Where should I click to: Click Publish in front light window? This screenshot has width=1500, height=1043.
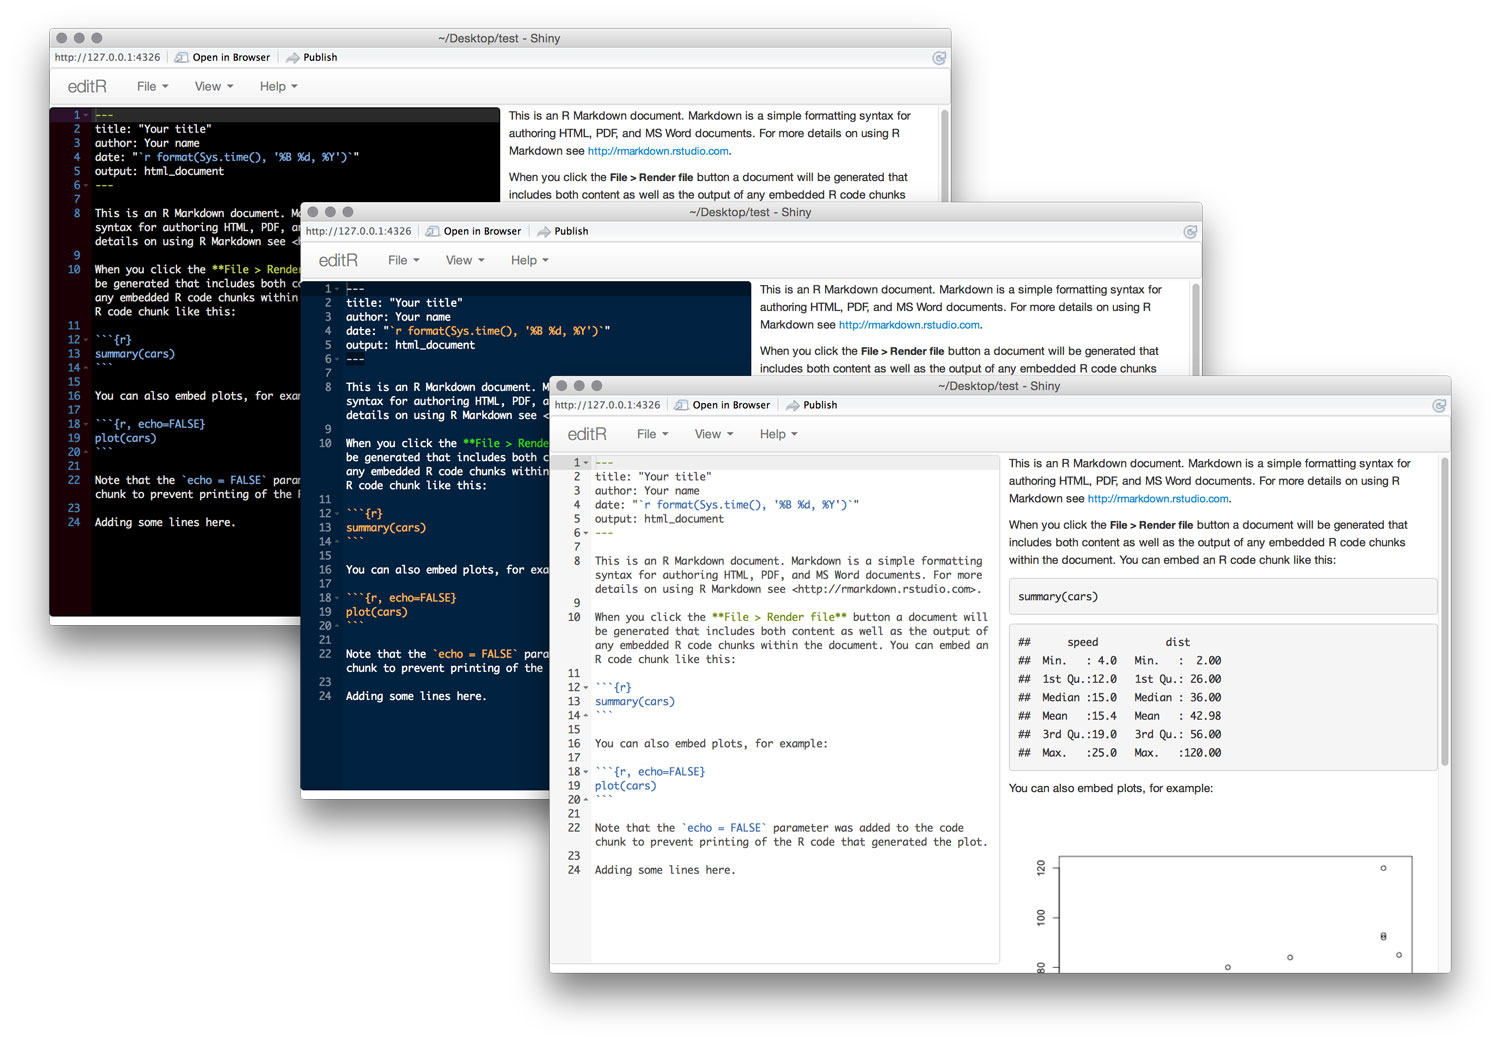[812, 405]
